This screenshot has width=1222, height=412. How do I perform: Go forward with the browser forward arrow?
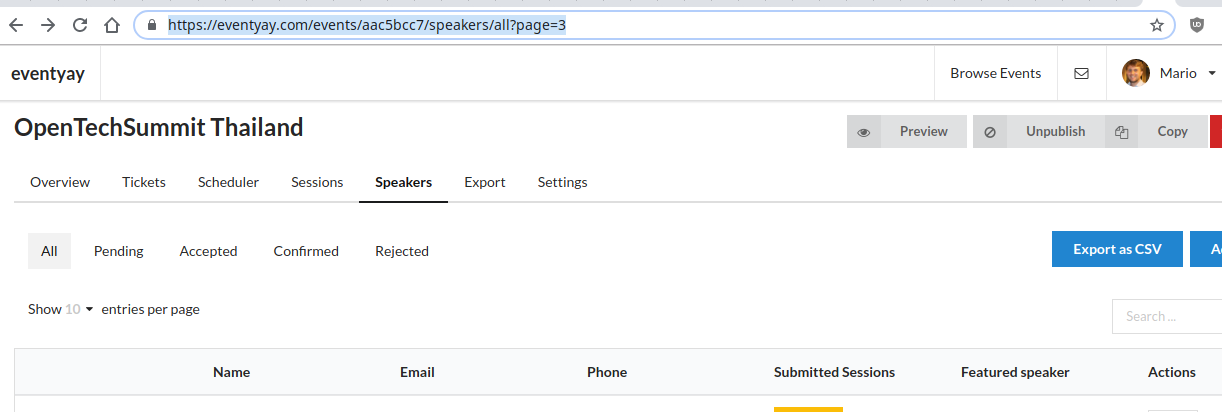coord(47,25)
